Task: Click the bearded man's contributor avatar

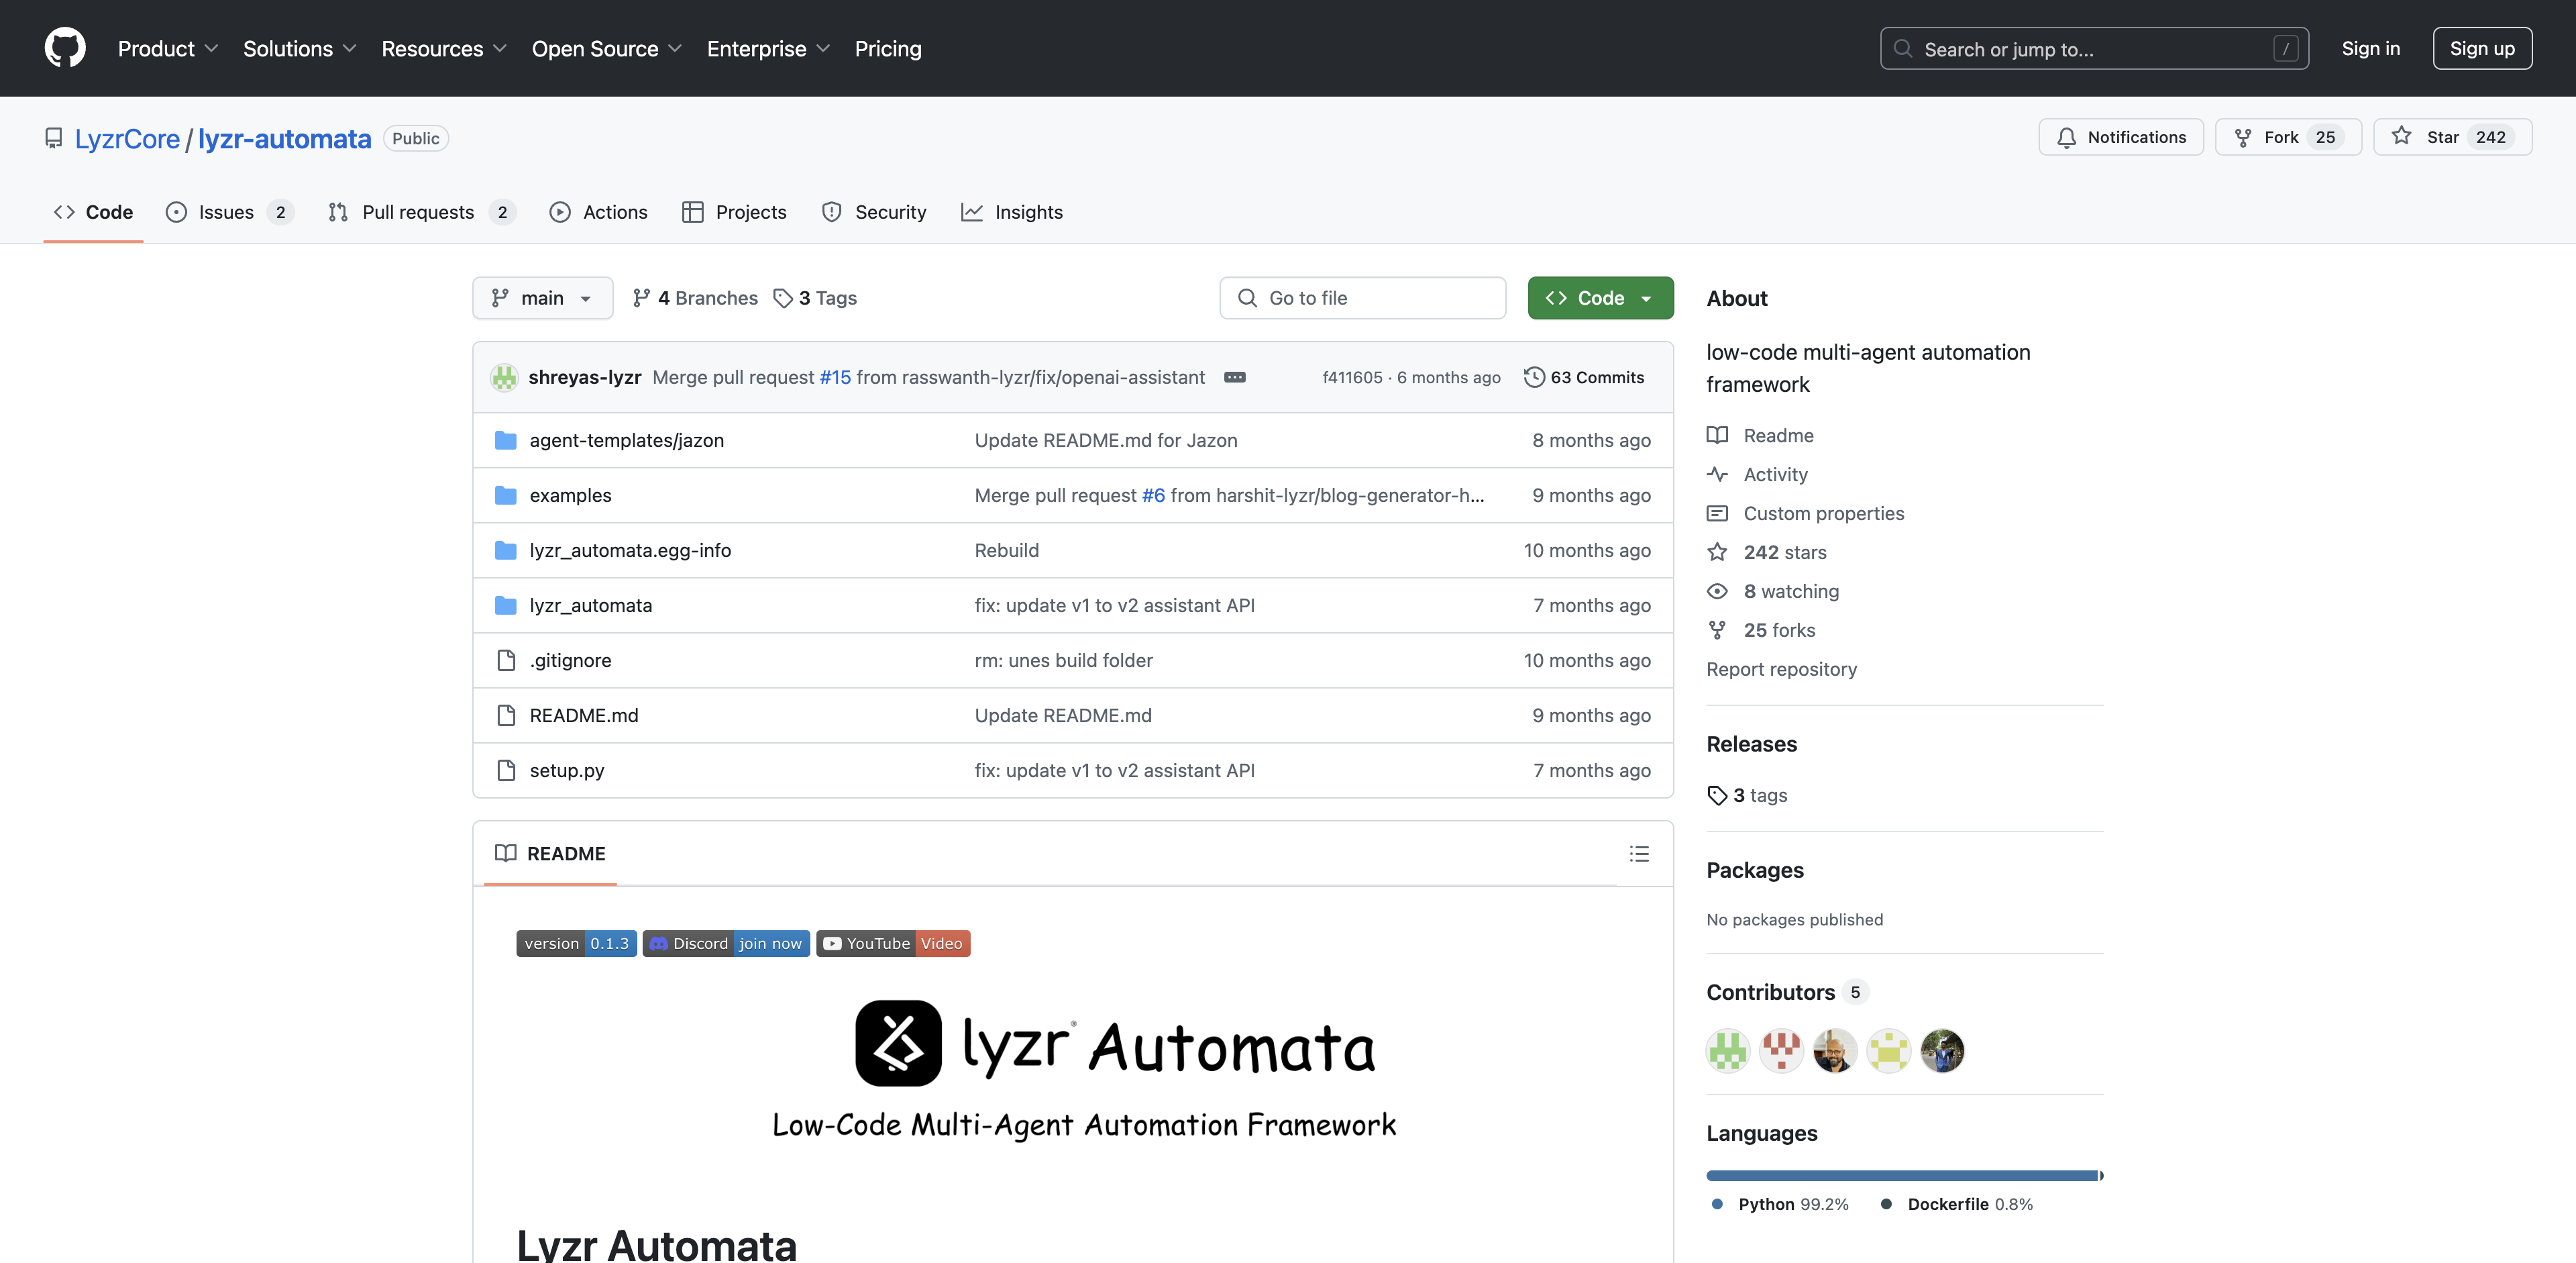Action: click(1835, 1050)
